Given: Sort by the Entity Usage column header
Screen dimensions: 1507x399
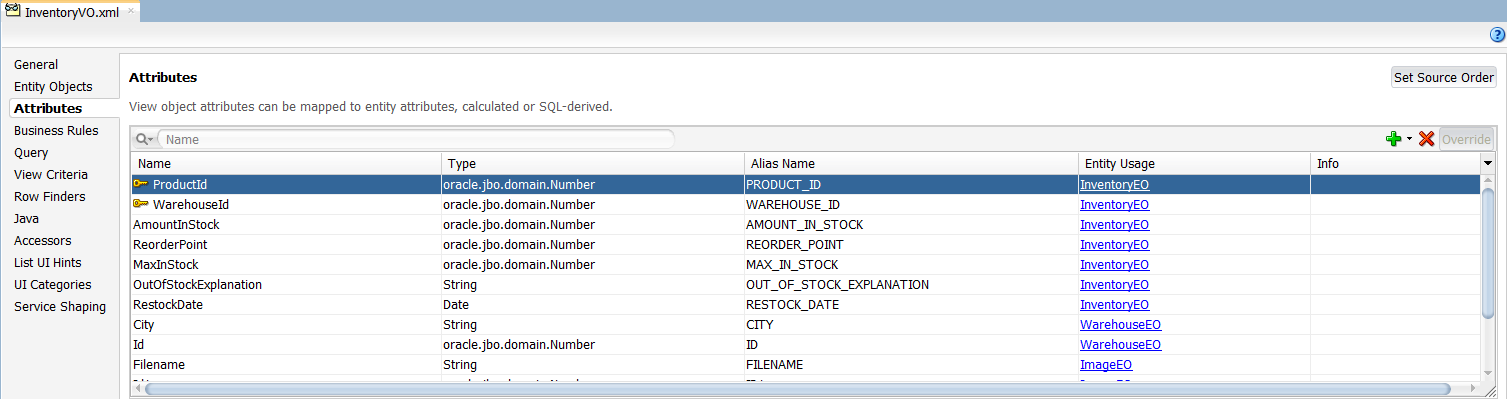Looking at the screenshot, I should click(1194, 163).
